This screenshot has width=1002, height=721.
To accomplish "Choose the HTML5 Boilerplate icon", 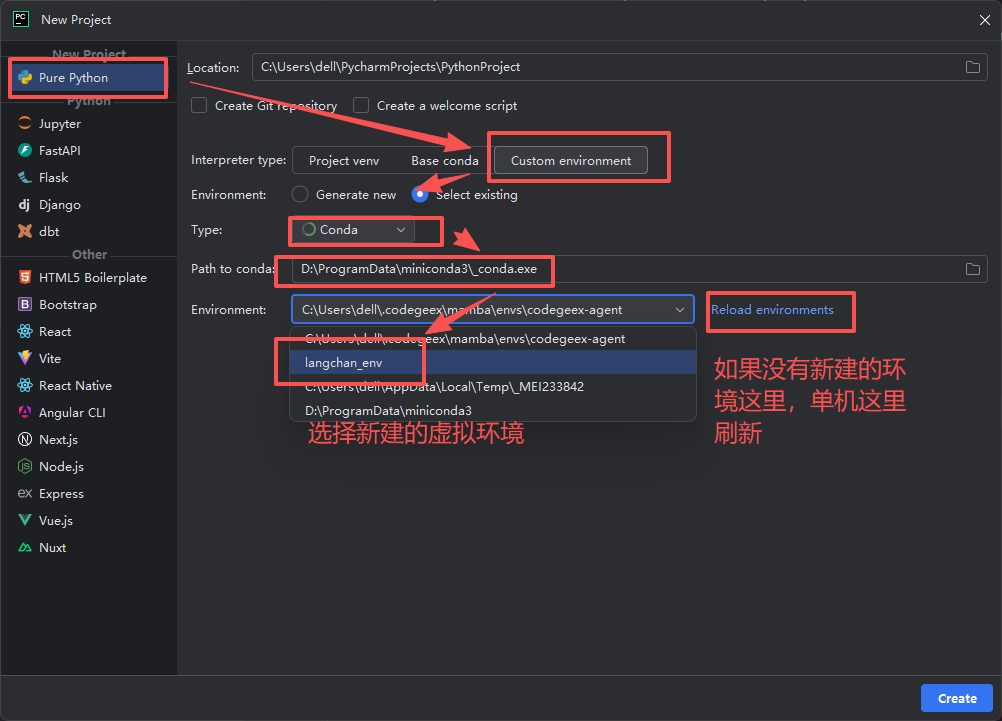I will coord(25,277).
